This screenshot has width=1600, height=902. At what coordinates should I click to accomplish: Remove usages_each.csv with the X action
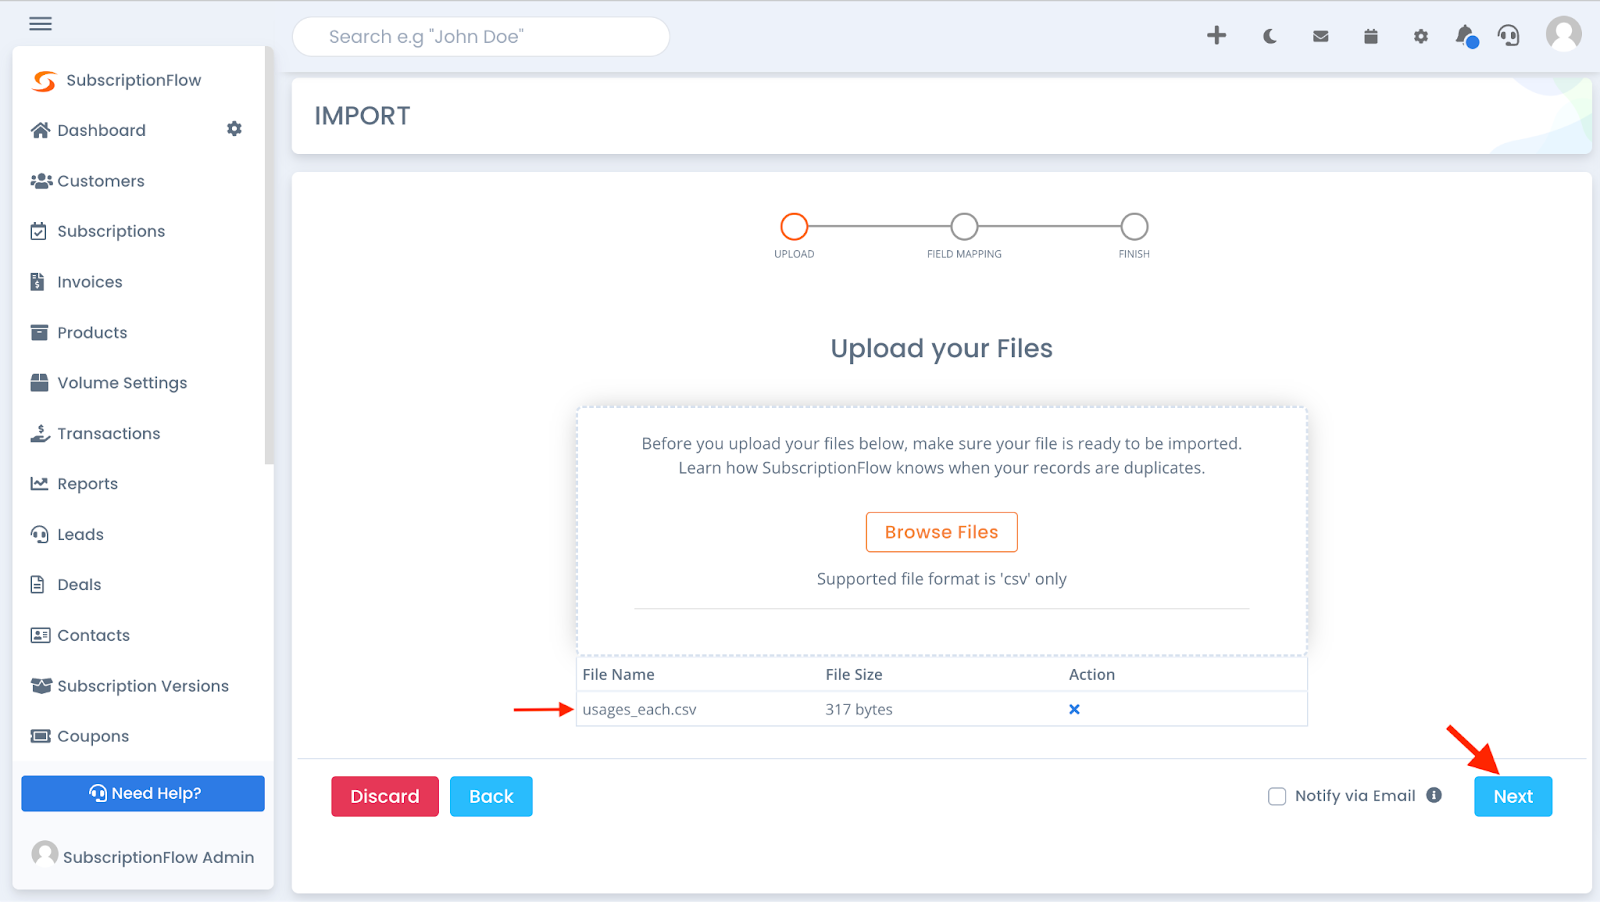(1074, 709)
